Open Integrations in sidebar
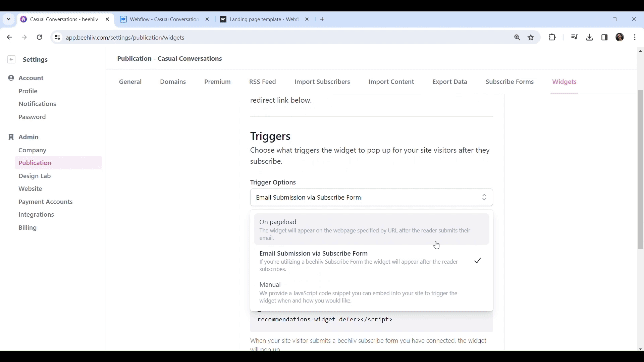Screen dimensions: 644x362 click(x=36, y=214)
